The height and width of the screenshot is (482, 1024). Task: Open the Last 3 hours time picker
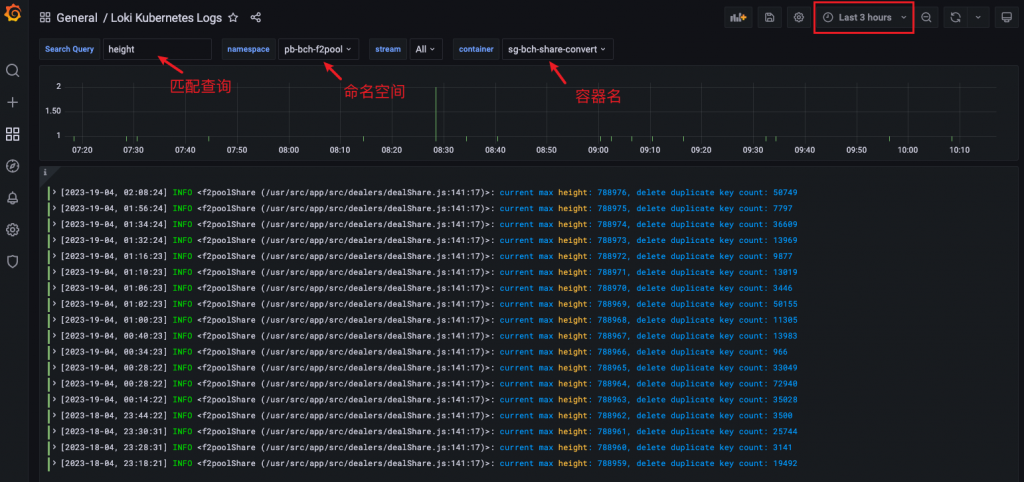point(865,18)
